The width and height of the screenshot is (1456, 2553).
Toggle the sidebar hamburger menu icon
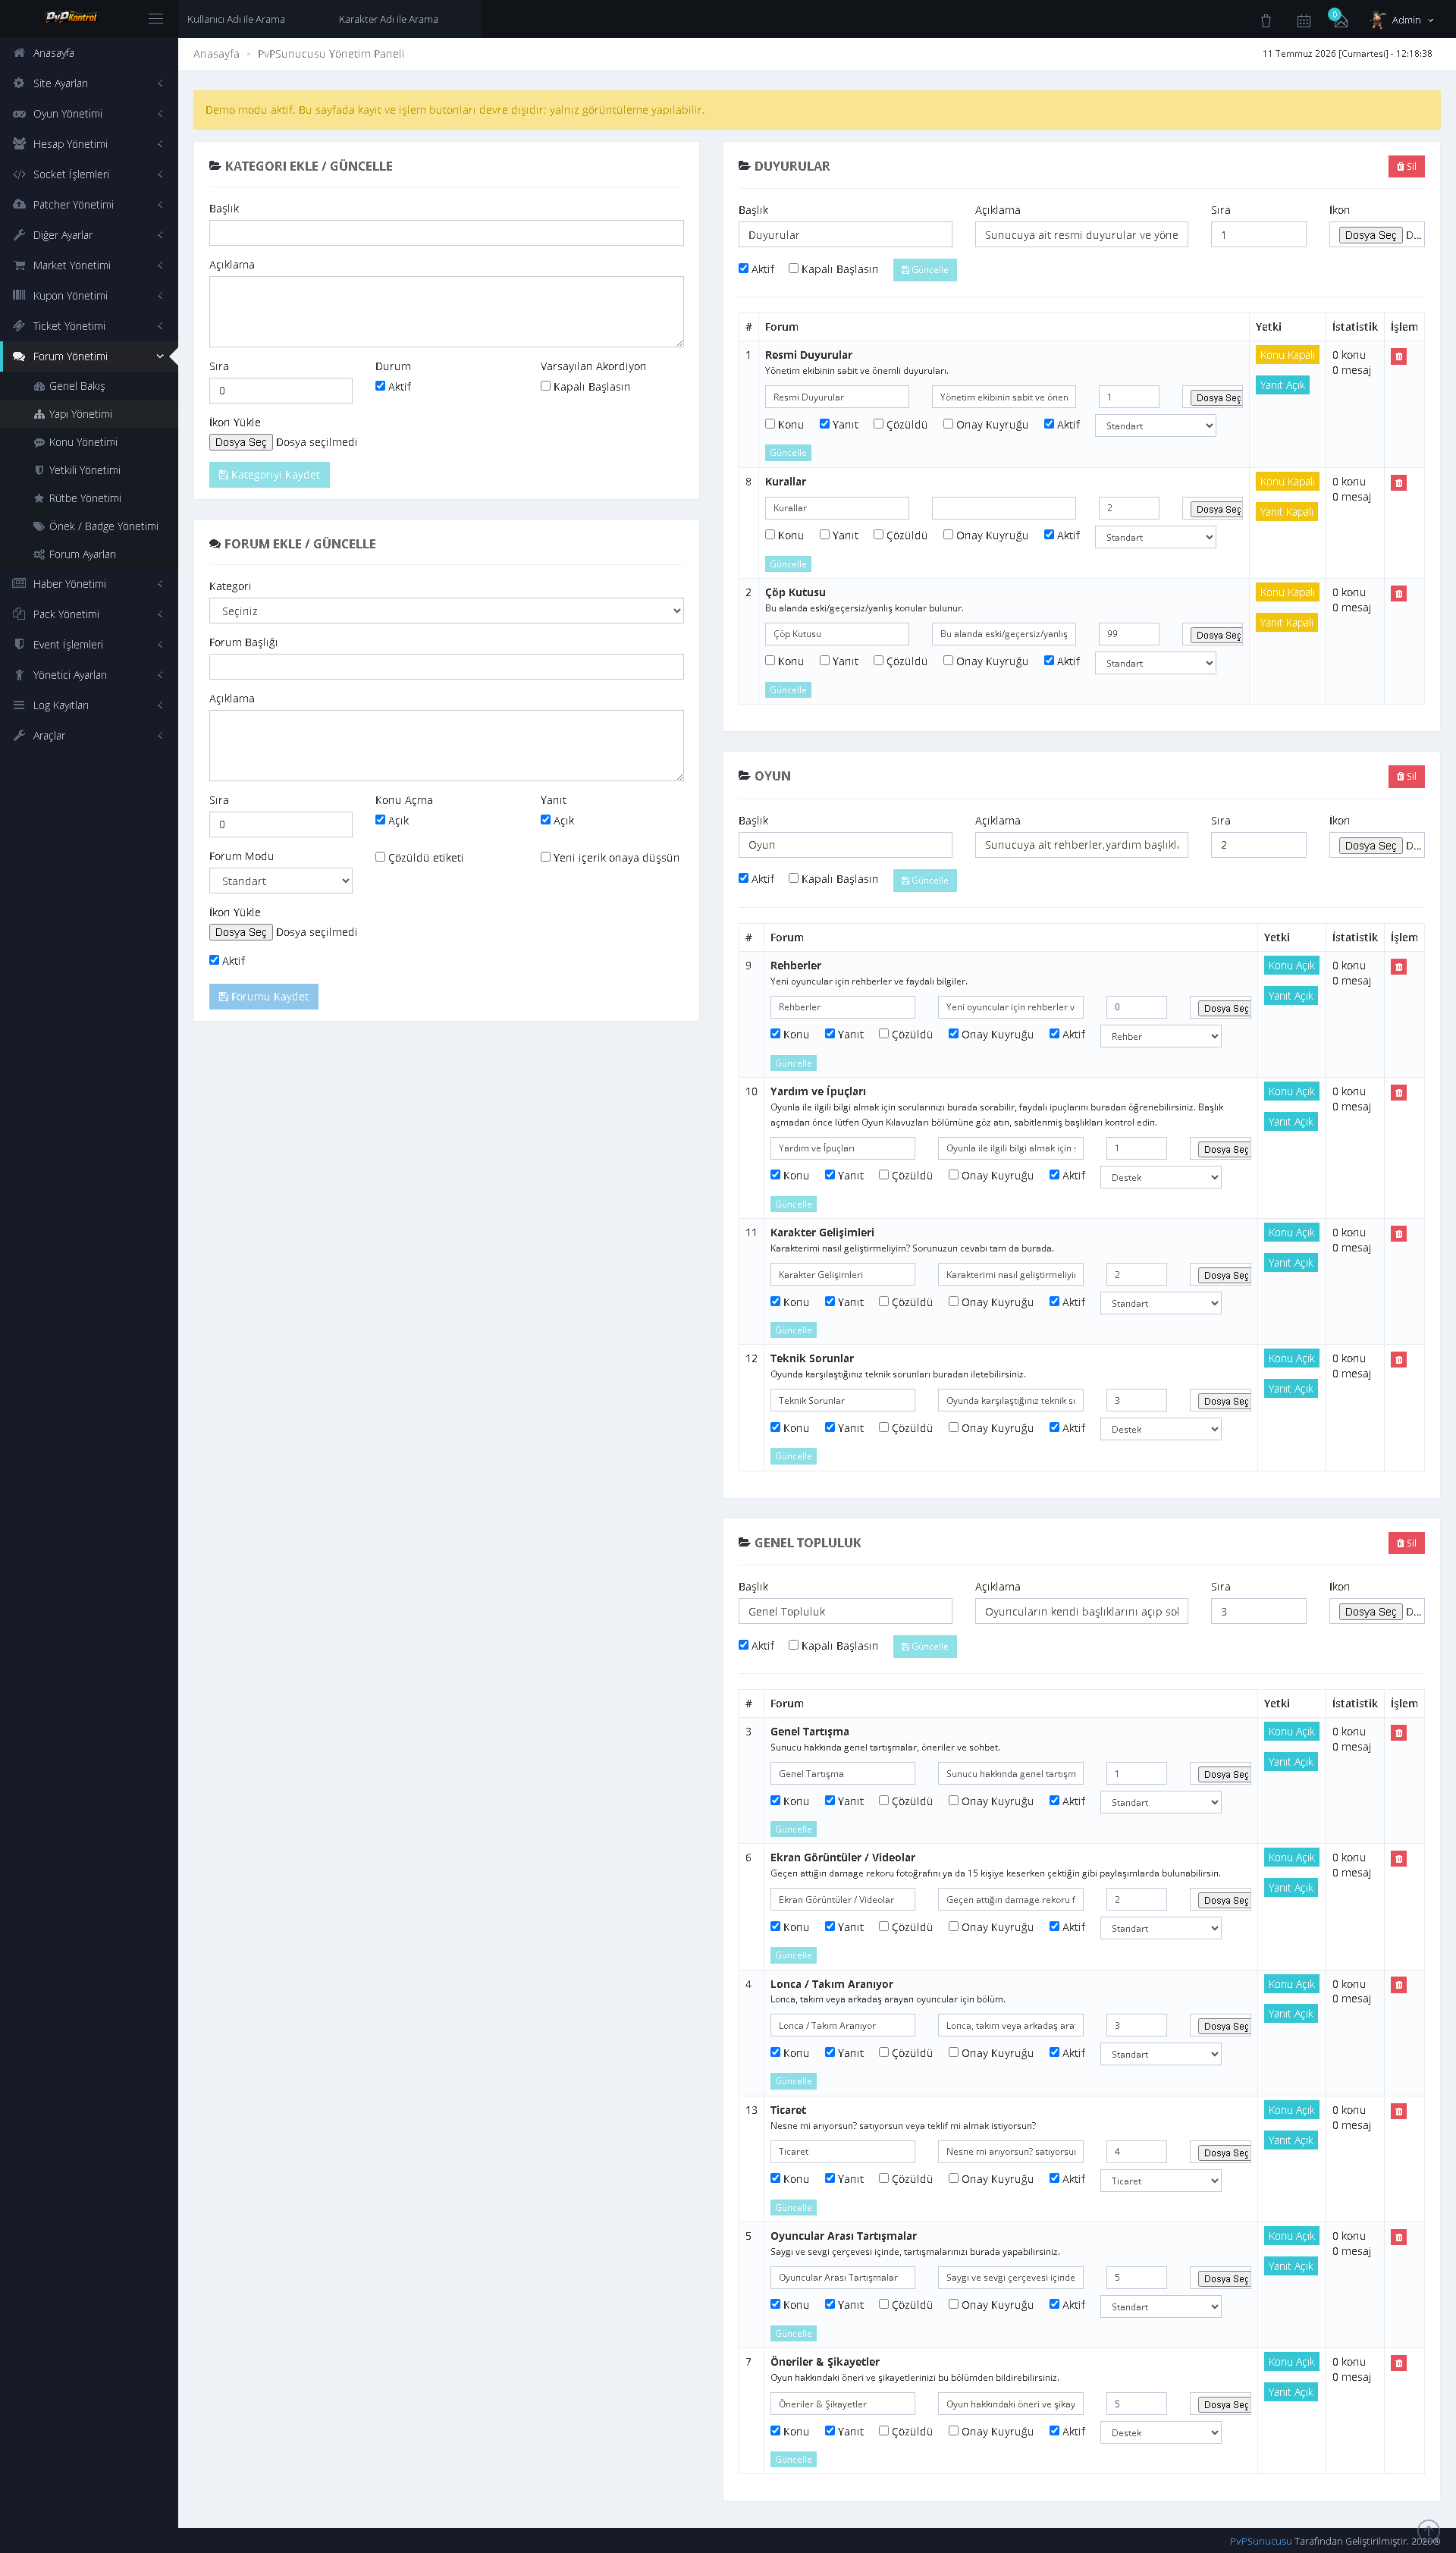point(155,19)
